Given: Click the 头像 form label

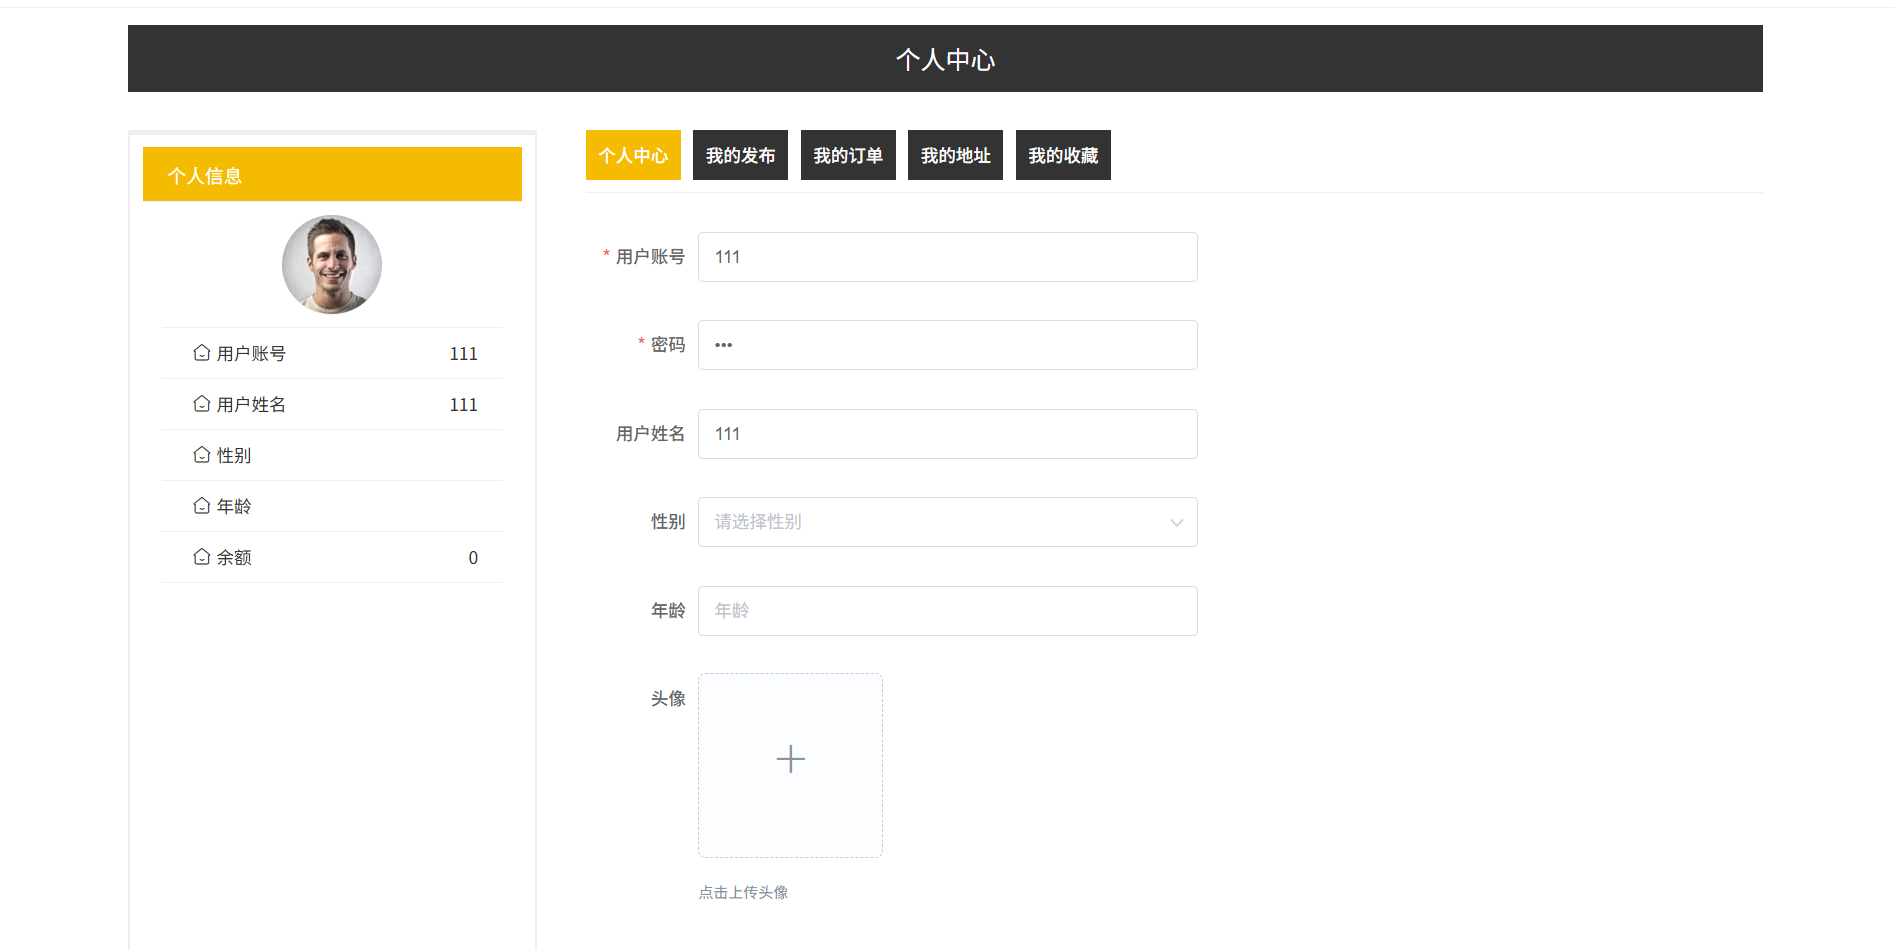Looking at the screenshot, I should tap(668, 698).
